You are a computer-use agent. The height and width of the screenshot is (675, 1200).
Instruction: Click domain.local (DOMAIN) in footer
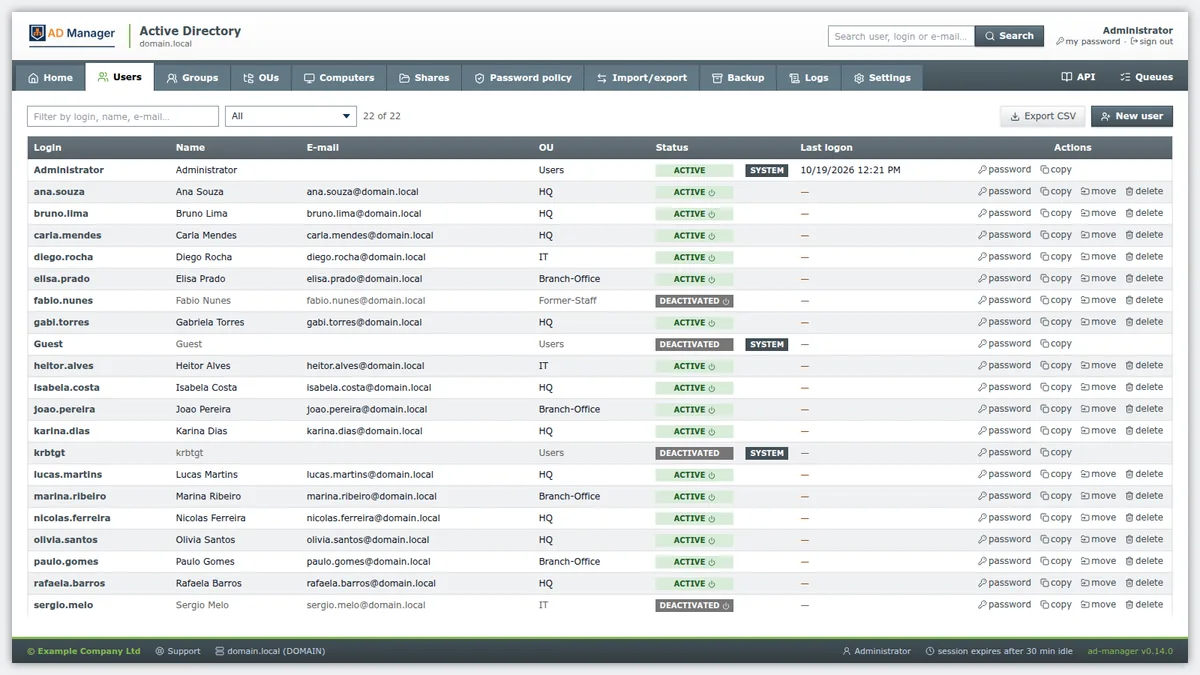270,651
